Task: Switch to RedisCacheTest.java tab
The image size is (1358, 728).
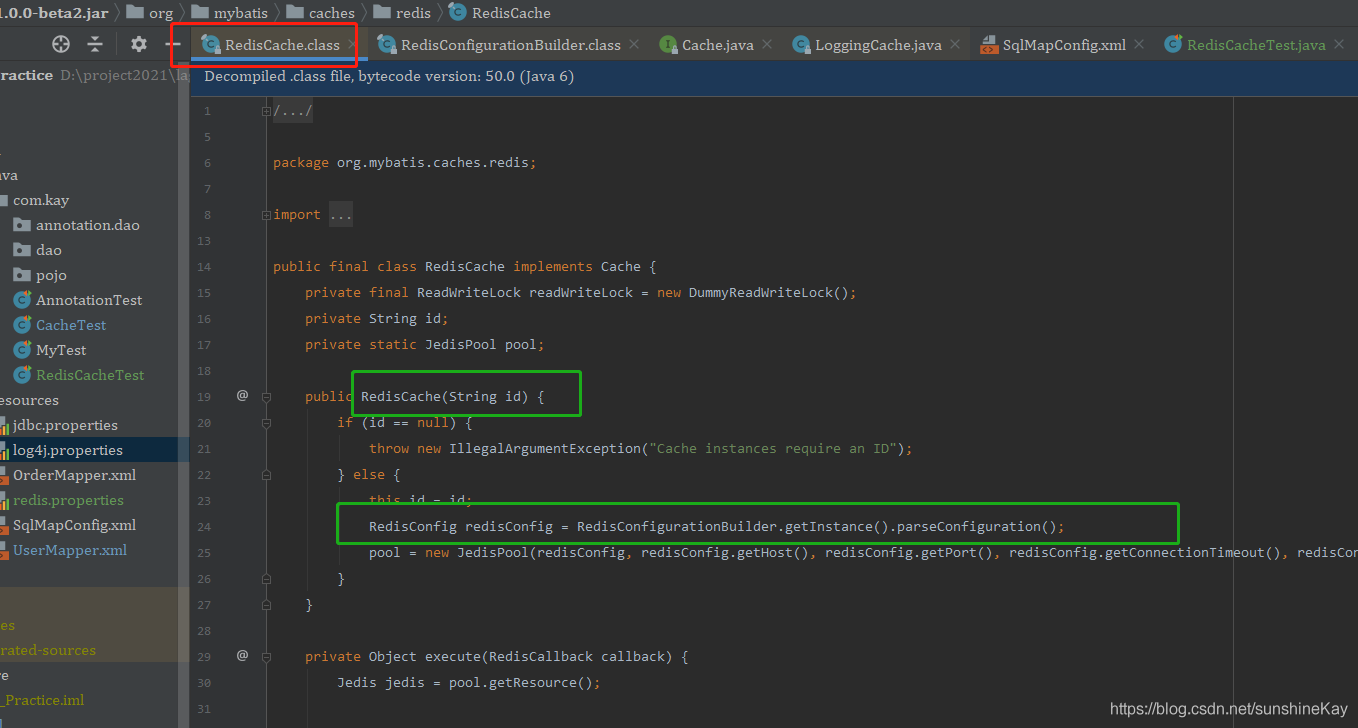Action: tap(1256, 45)
